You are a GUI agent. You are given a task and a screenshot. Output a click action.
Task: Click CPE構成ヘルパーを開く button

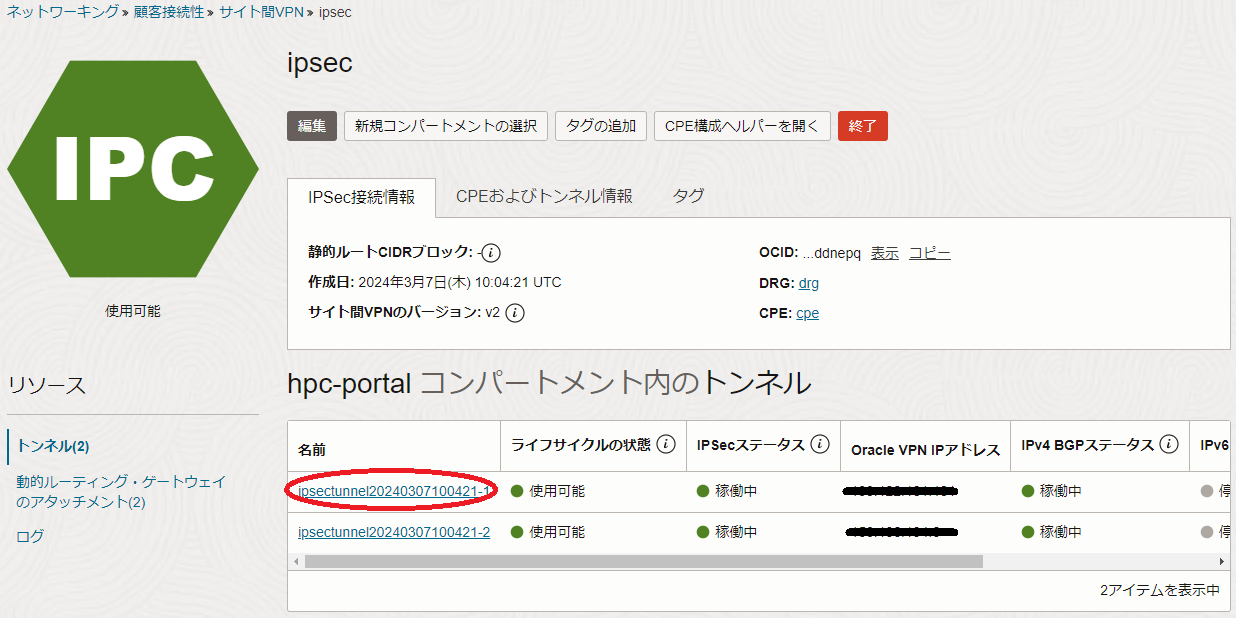[x=742, y=126]
